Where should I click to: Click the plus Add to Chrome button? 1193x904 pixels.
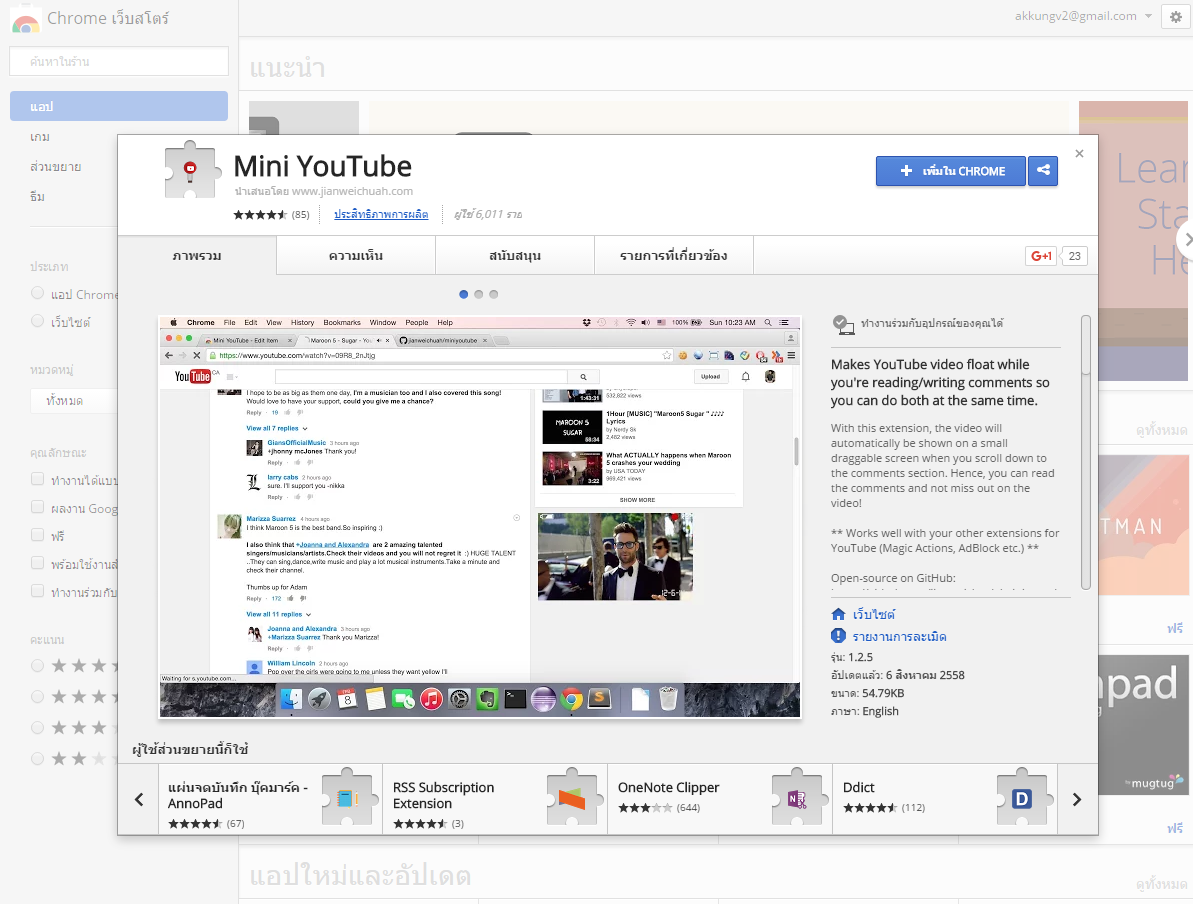tap(951, 171)
